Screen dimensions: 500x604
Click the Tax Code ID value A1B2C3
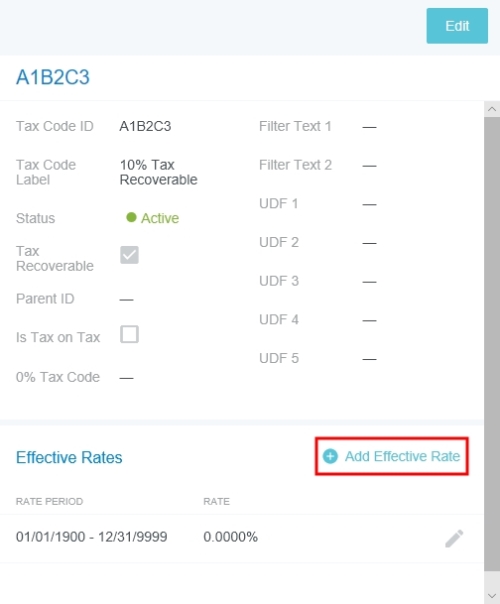pos(145,126)
